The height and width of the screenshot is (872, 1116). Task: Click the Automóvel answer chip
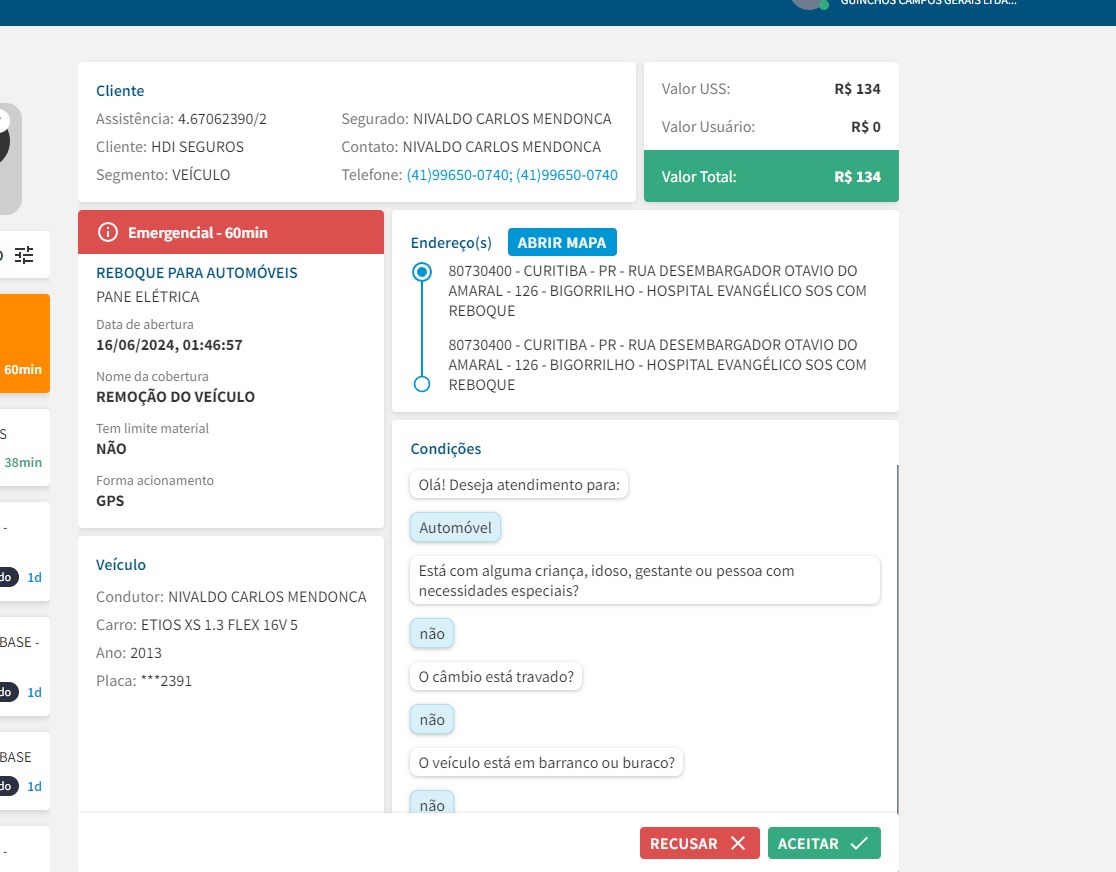coord(456,527)
